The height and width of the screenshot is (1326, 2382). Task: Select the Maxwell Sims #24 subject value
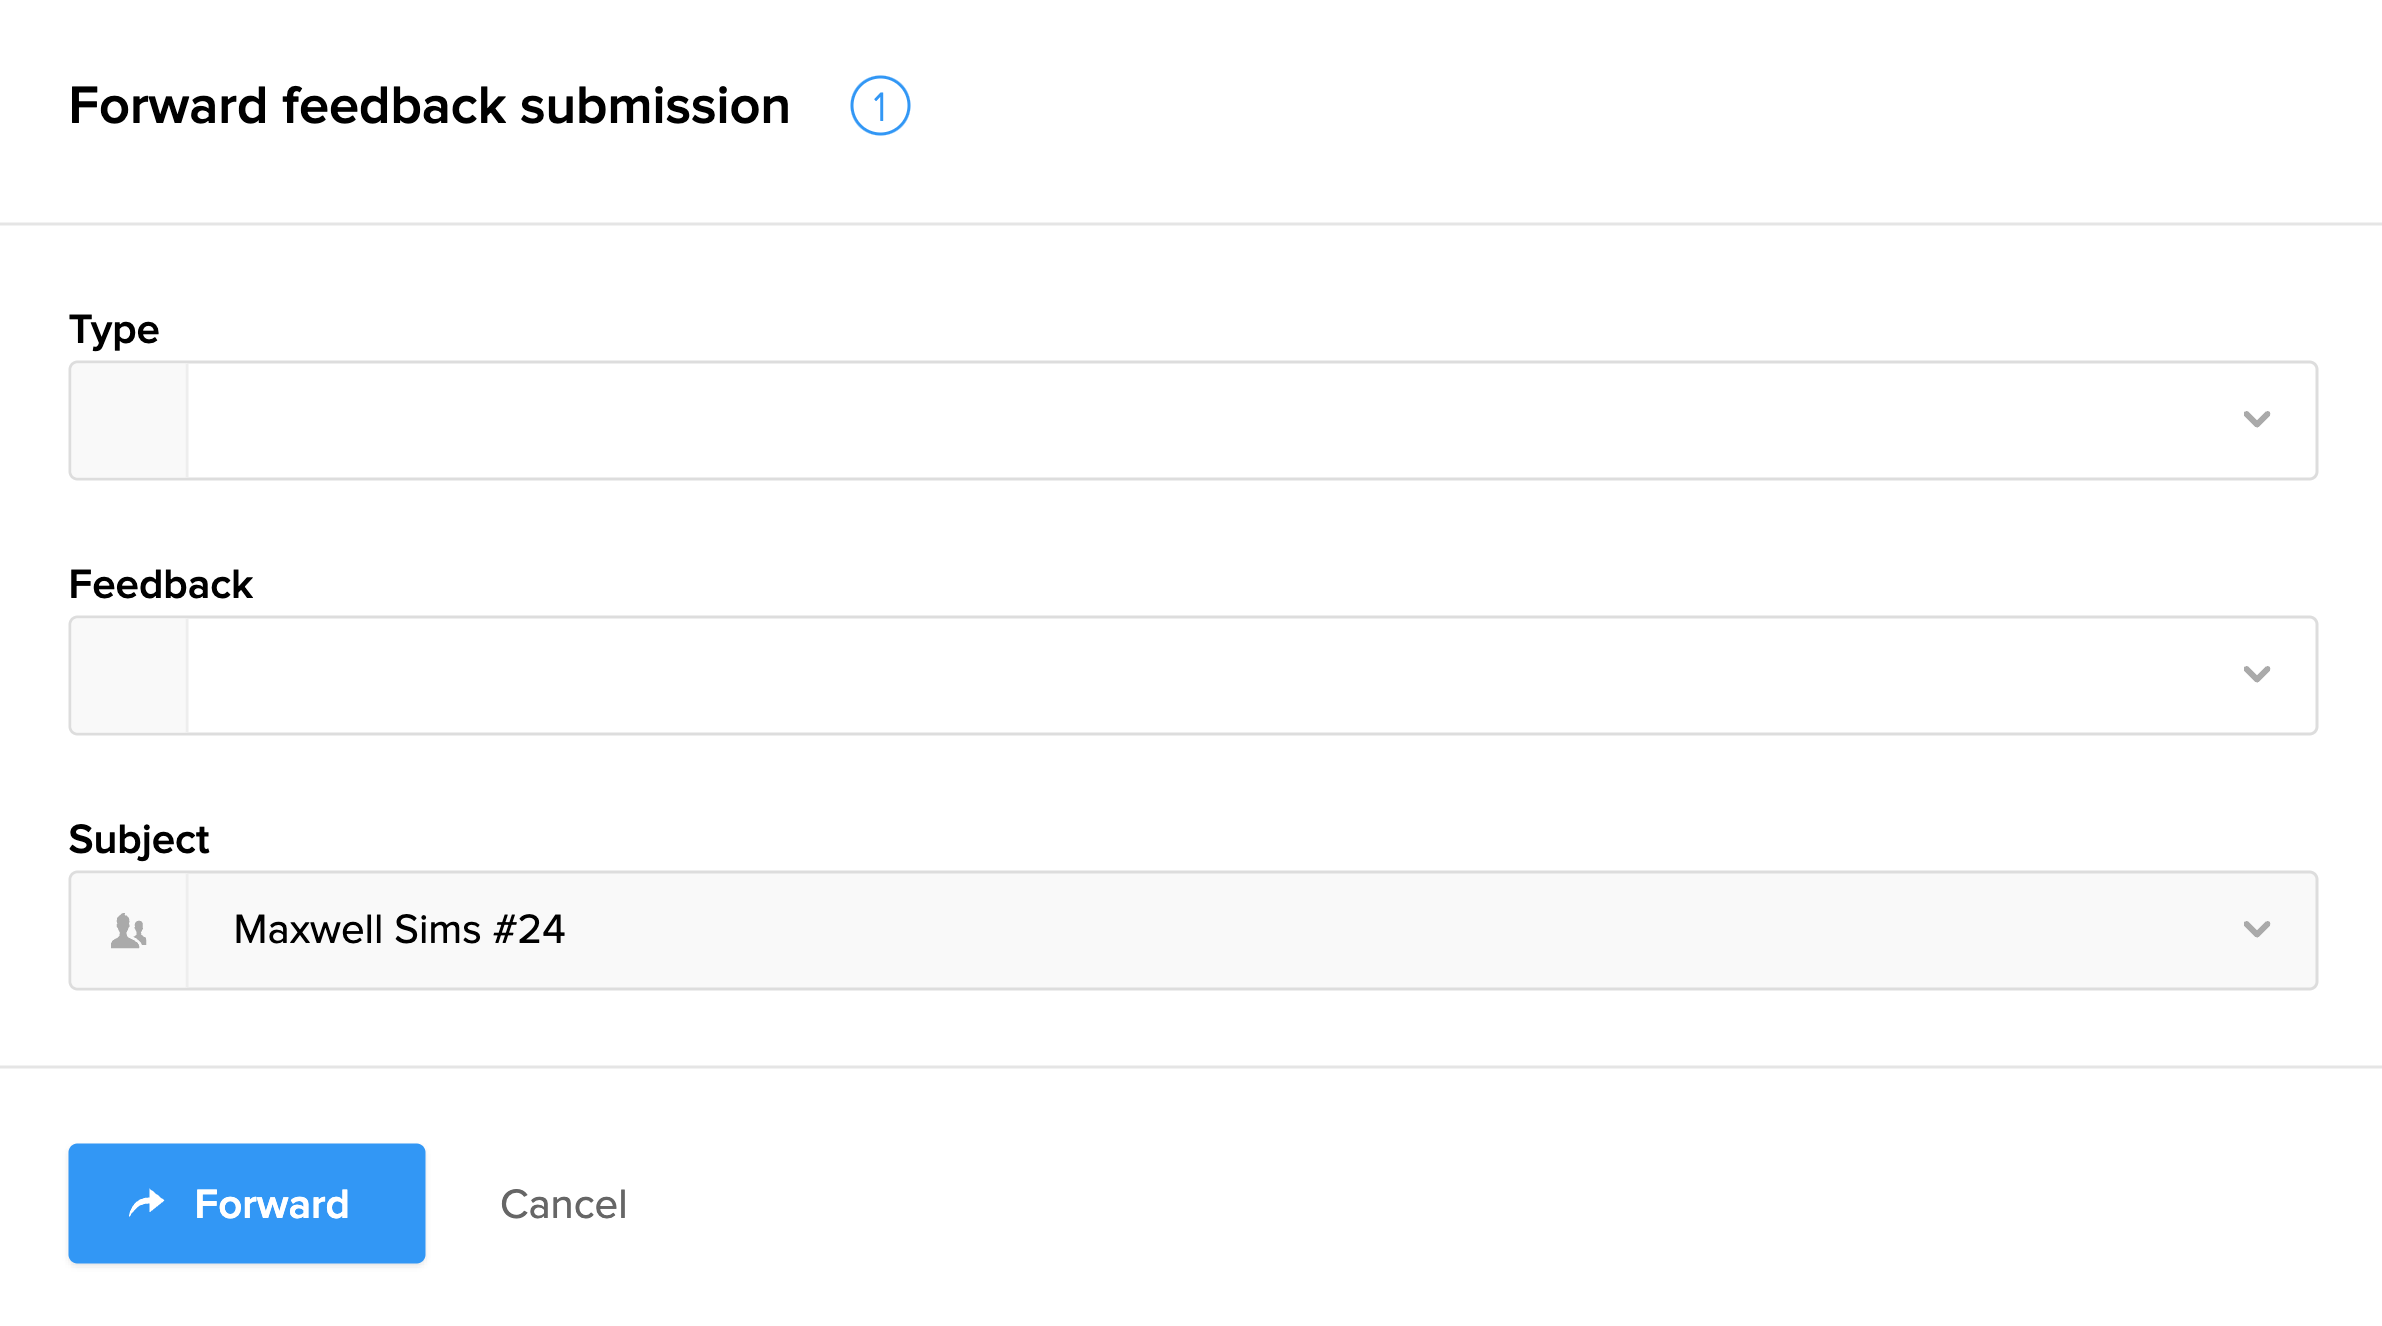(399, 930)
